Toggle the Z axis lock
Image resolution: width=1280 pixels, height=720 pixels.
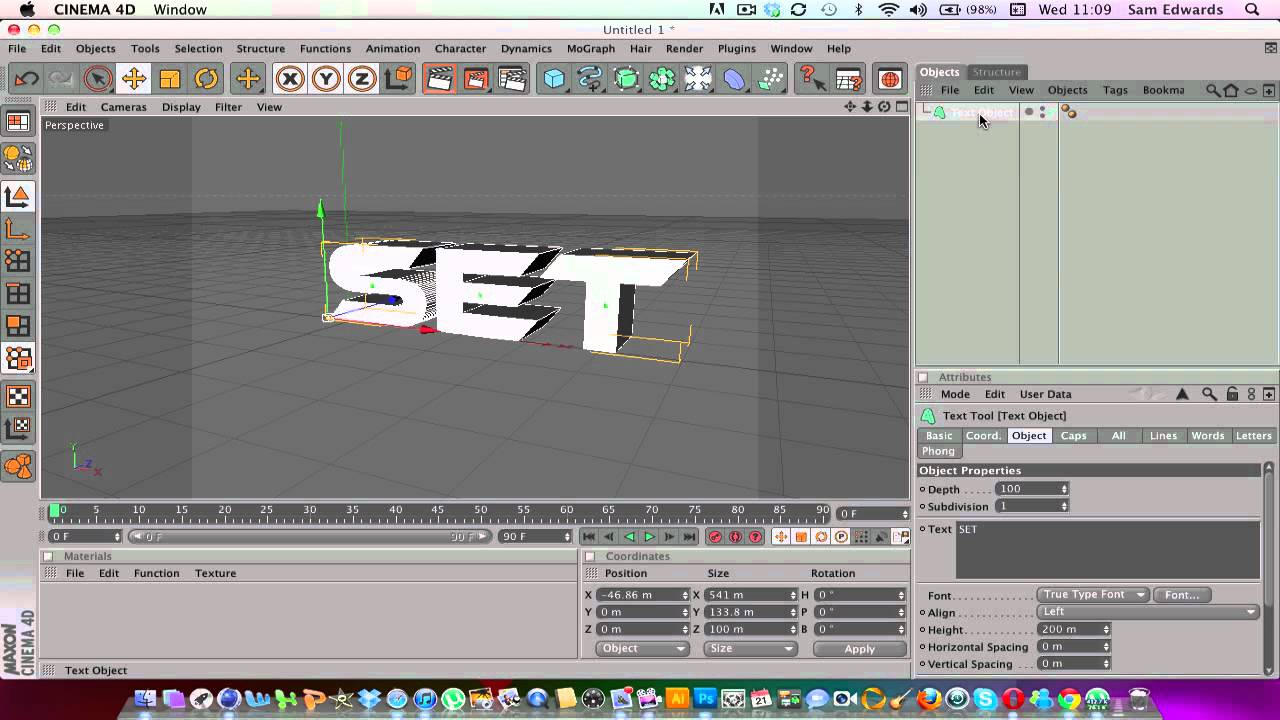click(x=362, y=78)
